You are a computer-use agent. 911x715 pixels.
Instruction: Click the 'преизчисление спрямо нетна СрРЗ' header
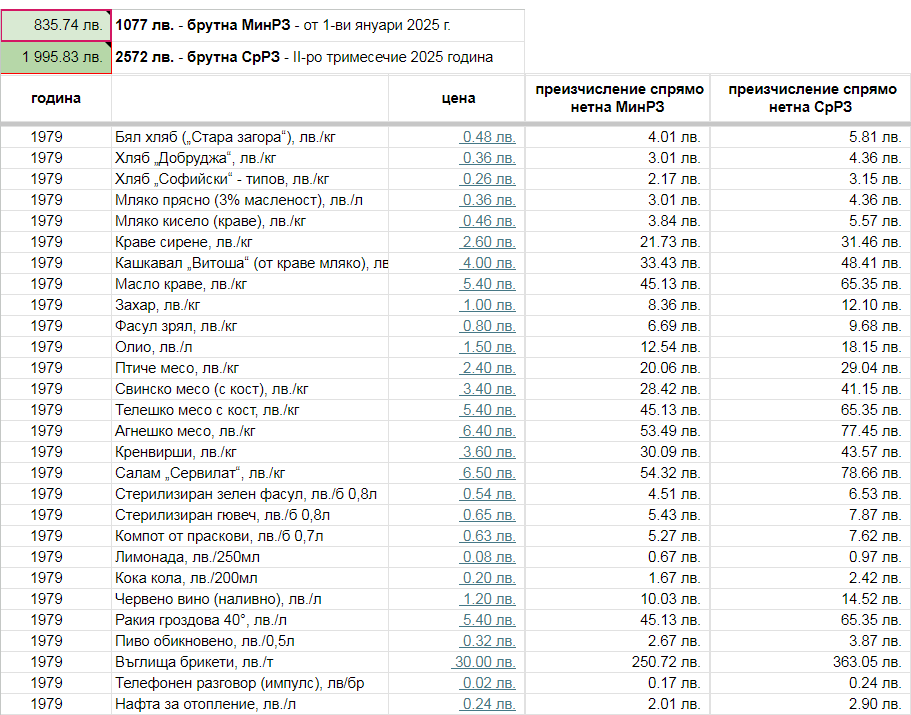coord(811,98)
